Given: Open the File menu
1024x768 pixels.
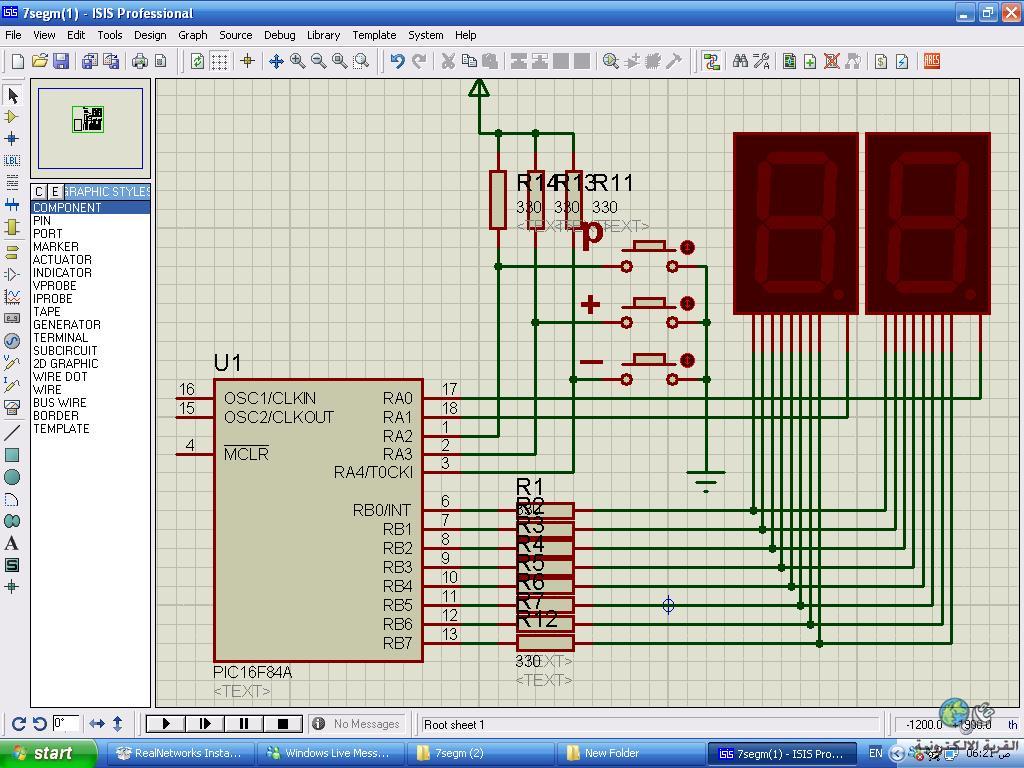Looking at the screenshot, I should pos(13,35).
